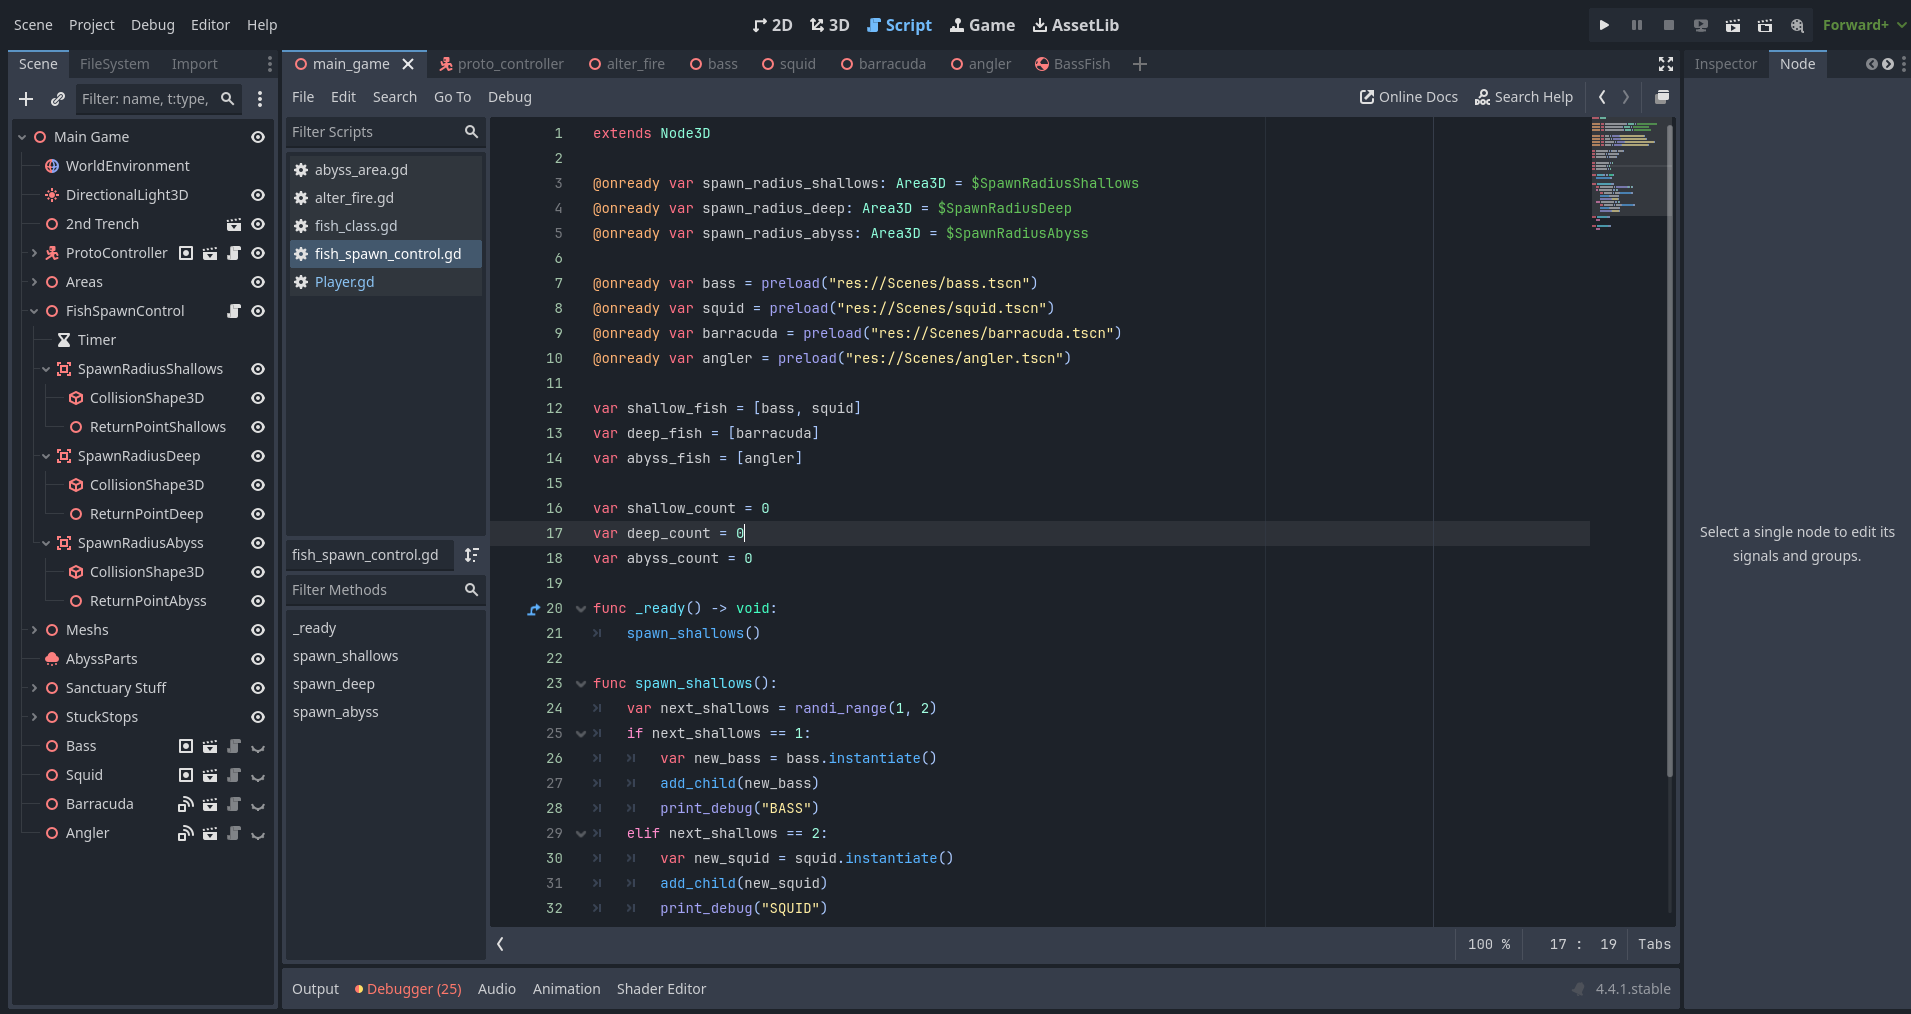This screenshot has height=1014, width=1911.
Task: Open the attached script on the FishSpawnControl node
Action: 233,311
